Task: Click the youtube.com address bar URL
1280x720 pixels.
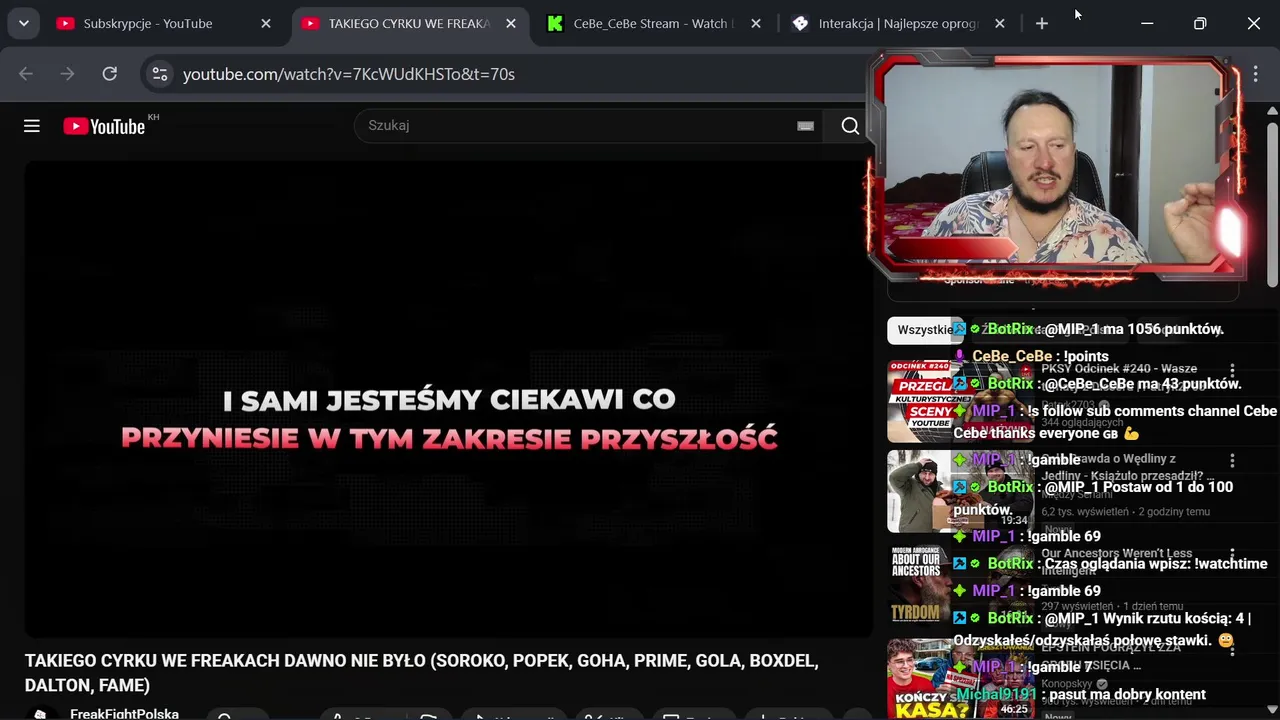Action: coord(349,74)
